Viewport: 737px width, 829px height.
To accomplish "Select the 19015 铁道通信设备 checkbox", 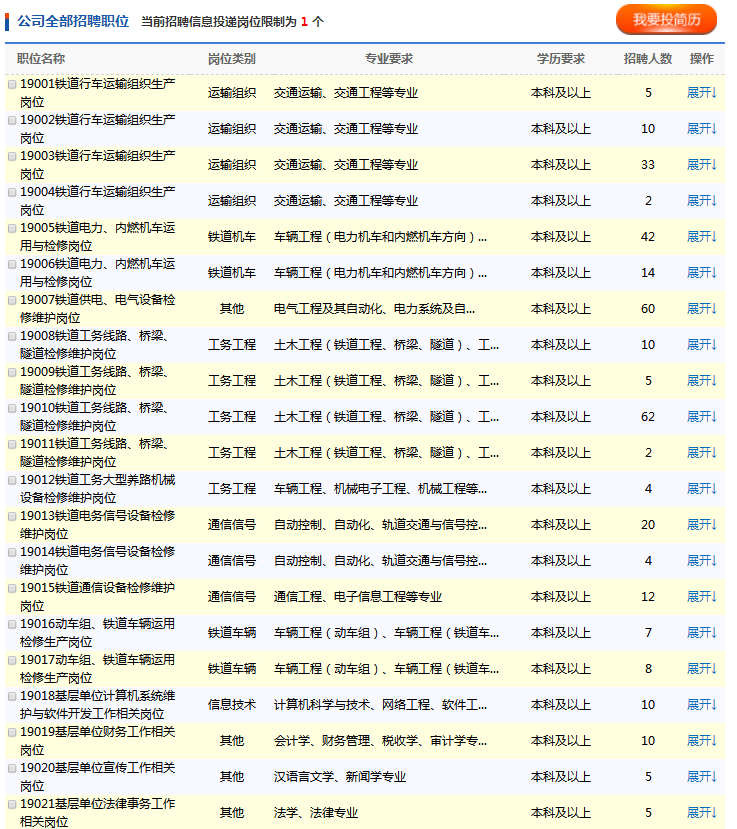I will pyautogui.click(x=12, y=589).
